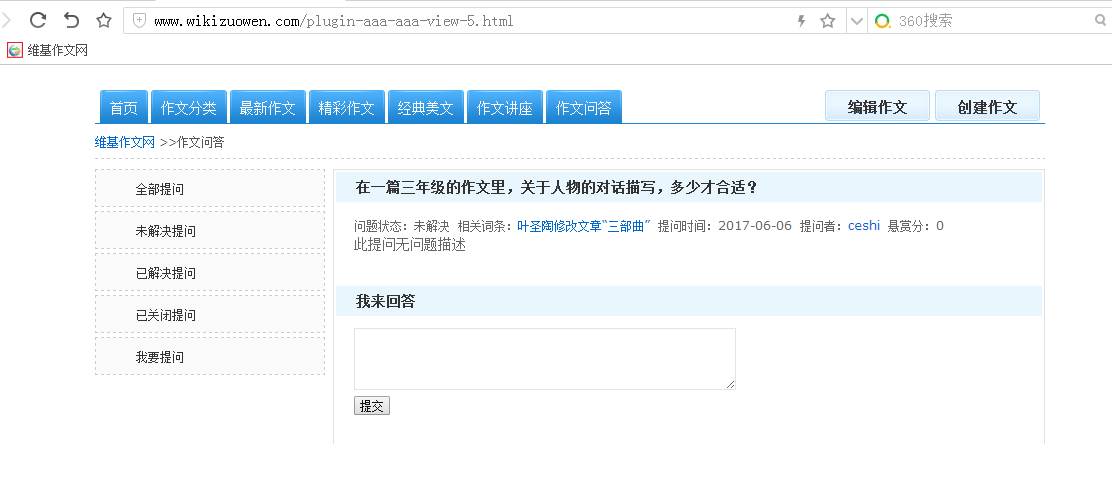Open the 经典美文 nav tab
This screenshot has width=1112, height=500.
coord(426,107)
